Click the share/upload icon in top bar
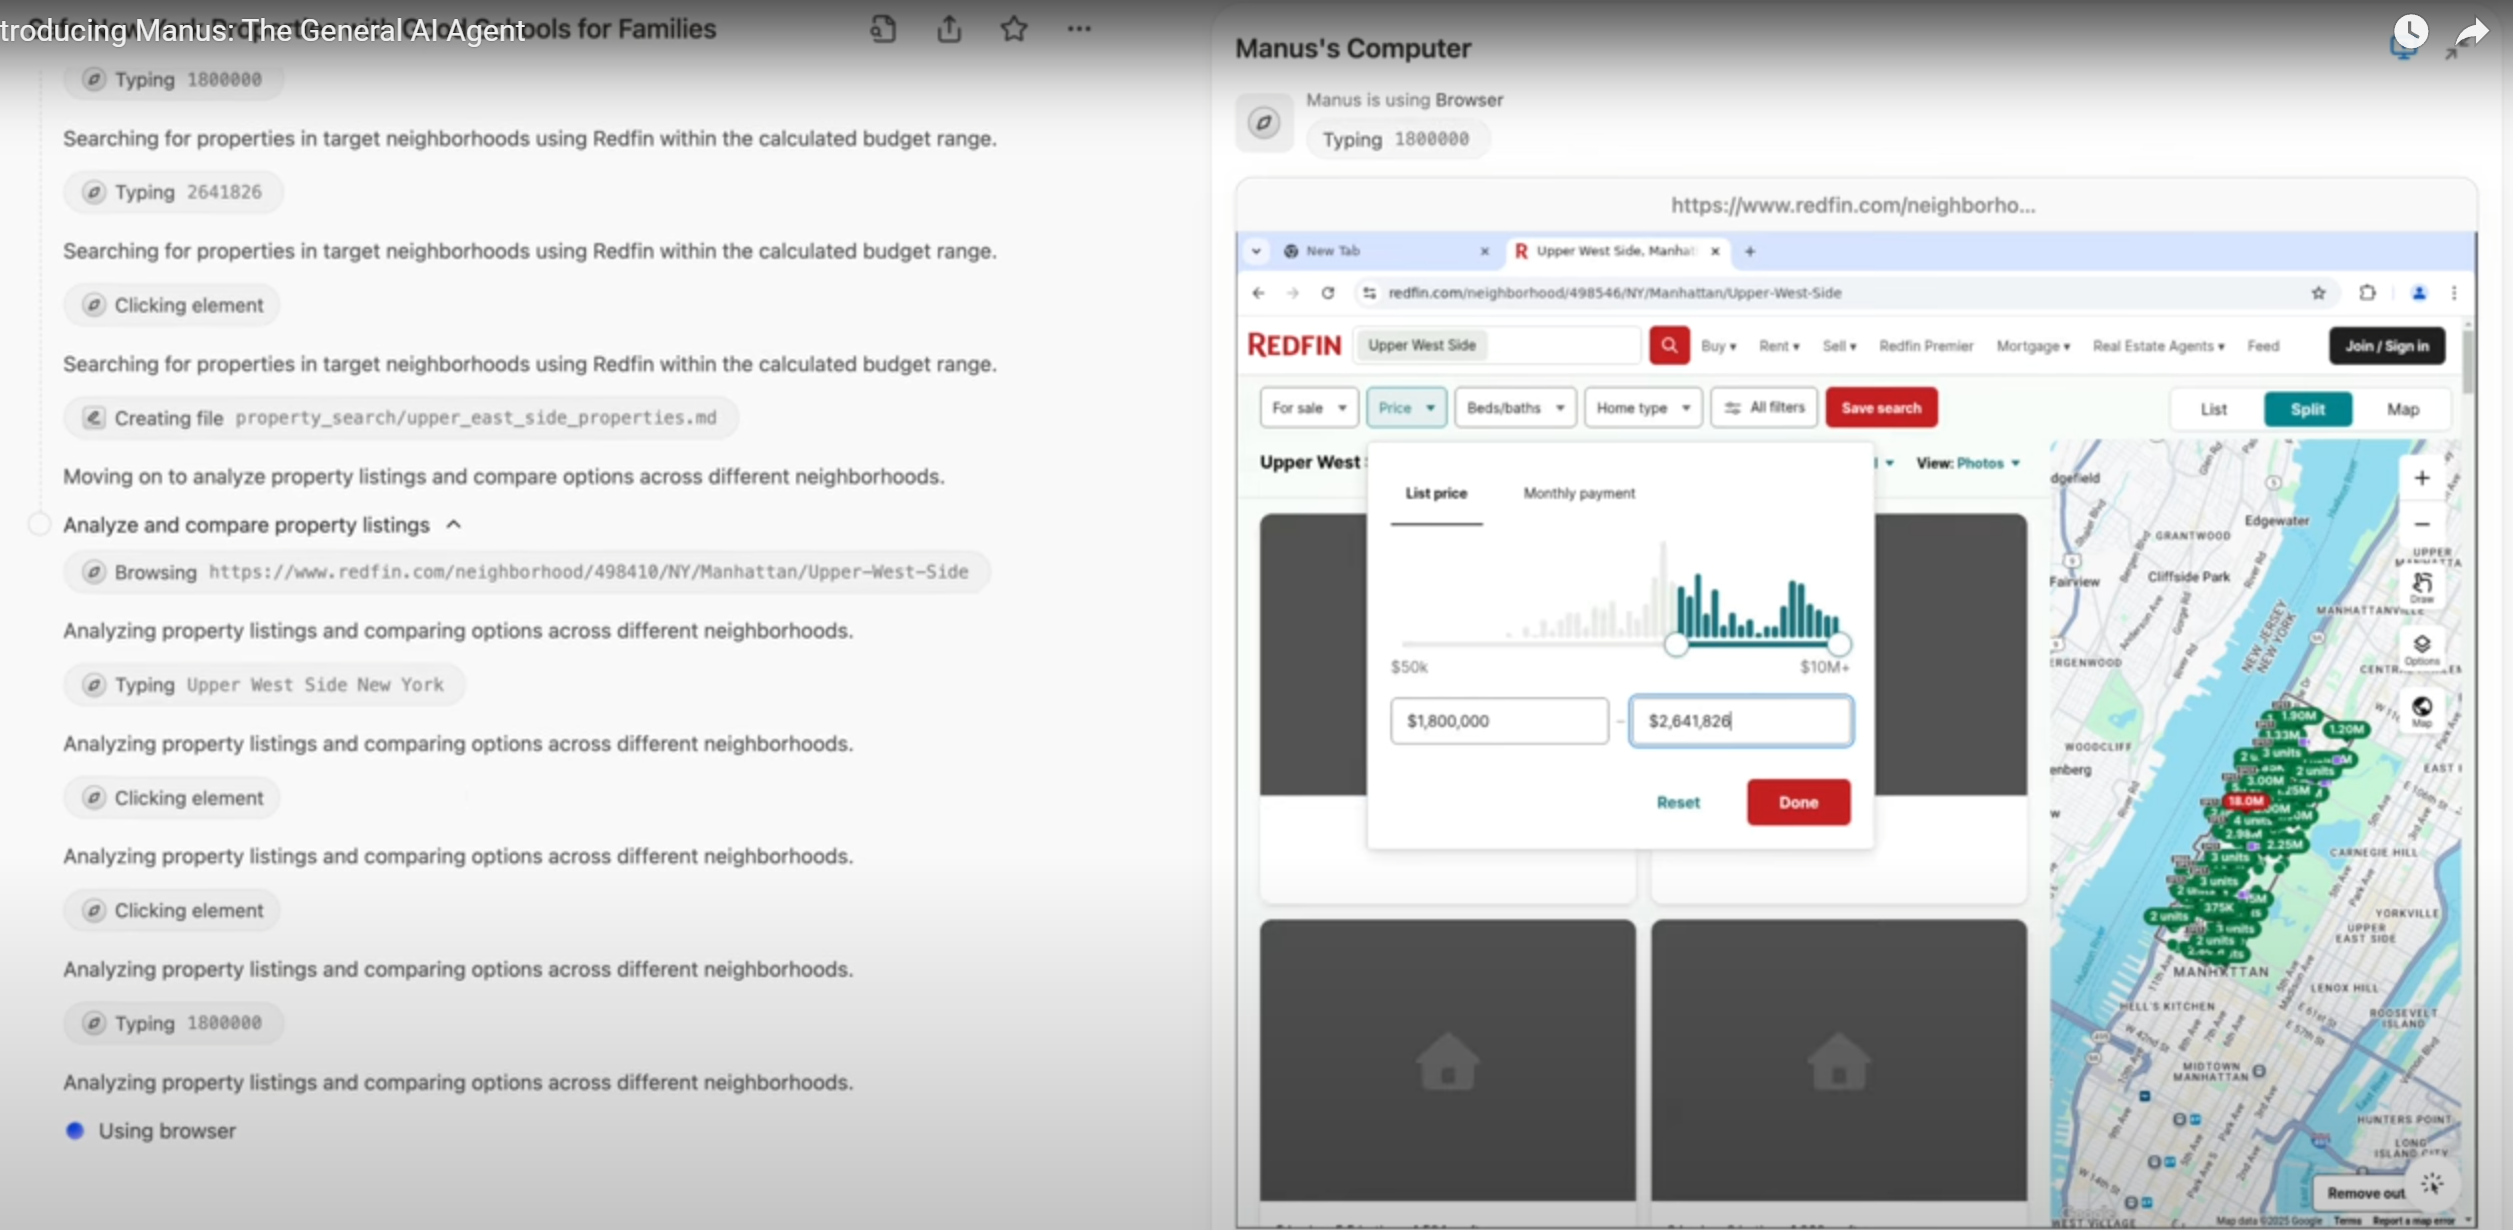 [x=948, y=29]
